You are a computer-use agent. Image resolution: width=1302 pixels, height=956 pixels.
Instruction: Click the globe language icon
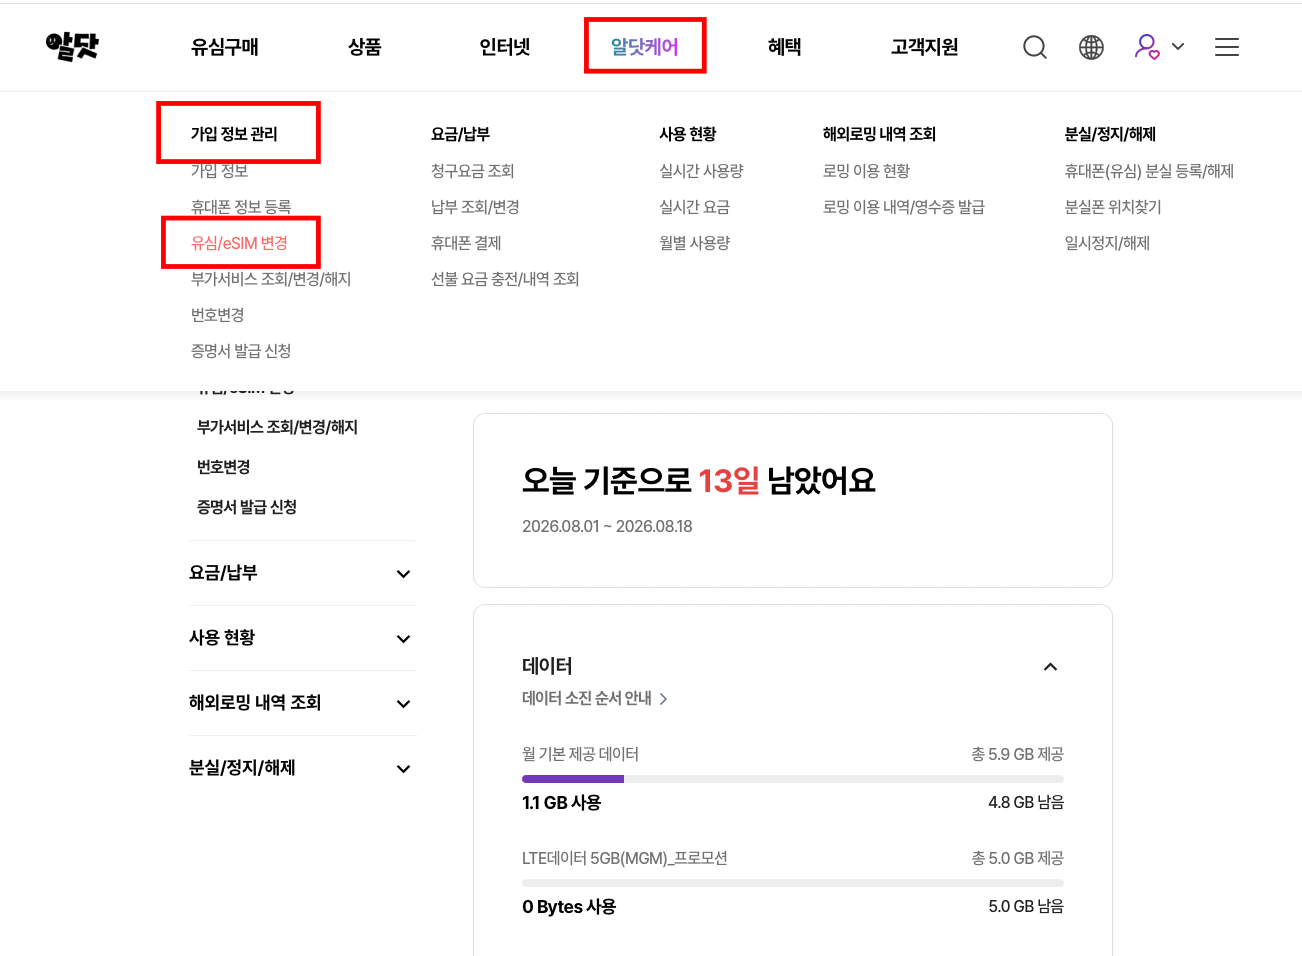point(1091,47)
